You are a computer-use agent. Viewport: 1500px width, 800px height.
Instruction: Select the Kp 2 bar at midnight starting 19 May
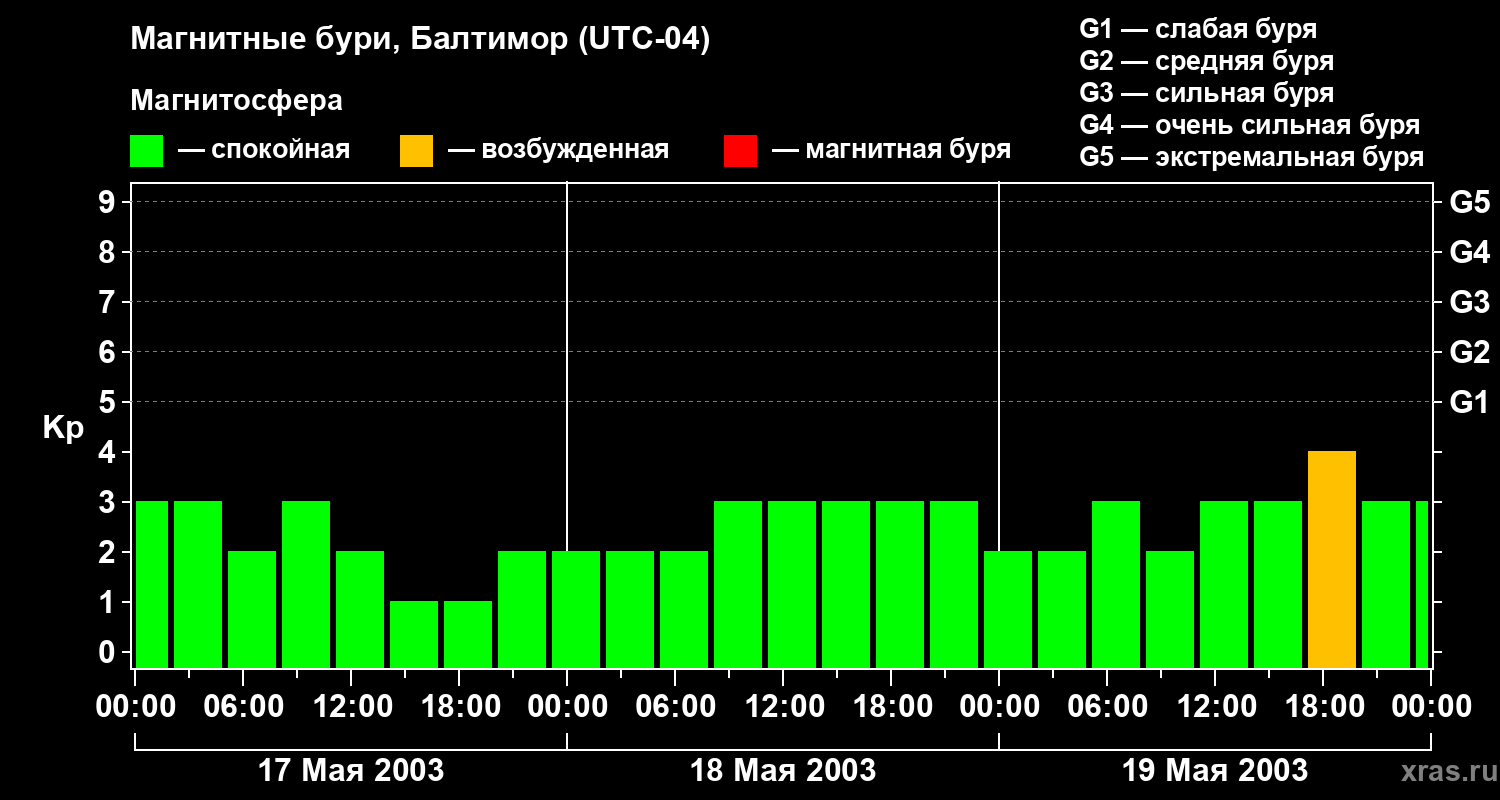point(1008,610)
